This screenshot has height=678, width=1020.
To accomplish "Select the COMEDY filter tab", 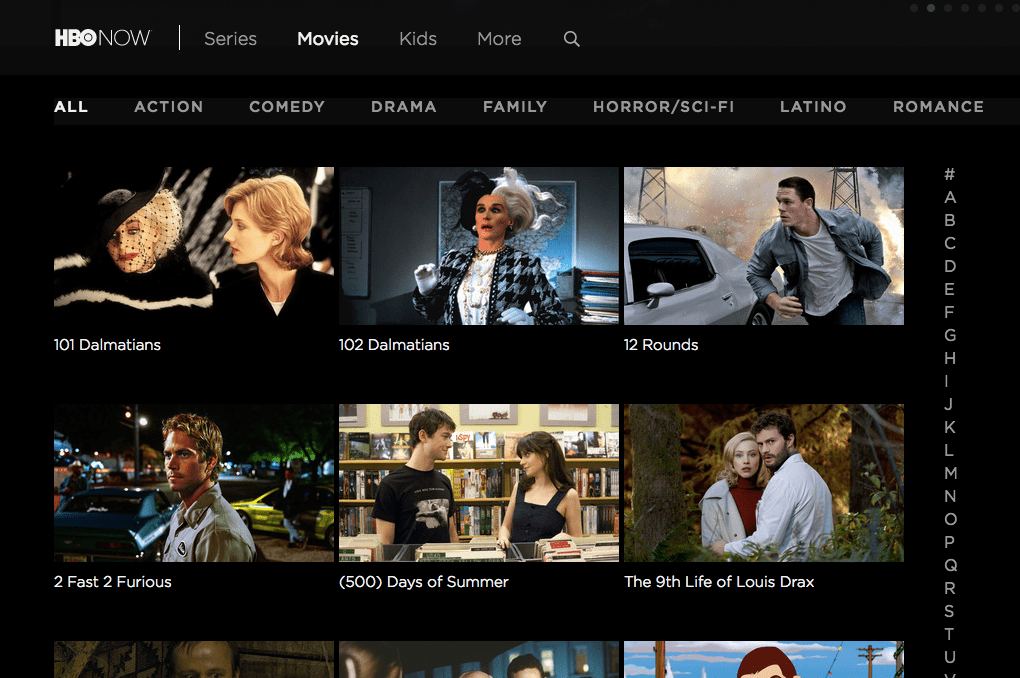I will pyautogui.click(x=287, y=107).
